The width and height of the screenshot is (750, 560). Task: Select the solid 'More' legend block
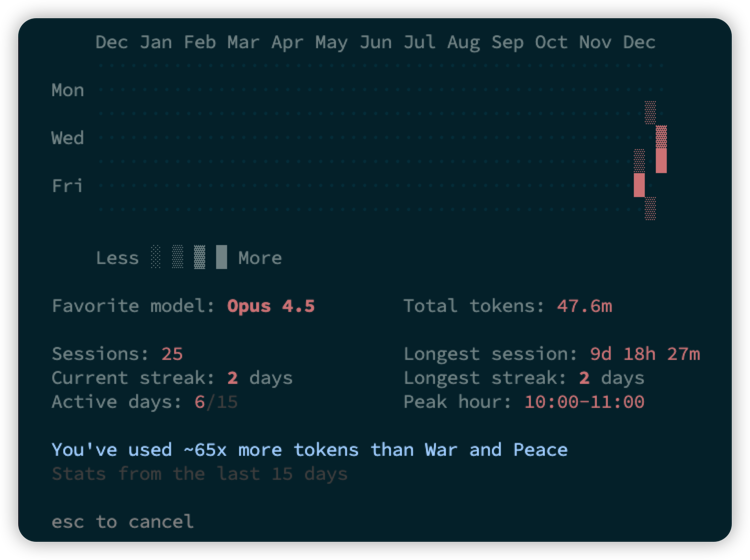pos(221,257)
